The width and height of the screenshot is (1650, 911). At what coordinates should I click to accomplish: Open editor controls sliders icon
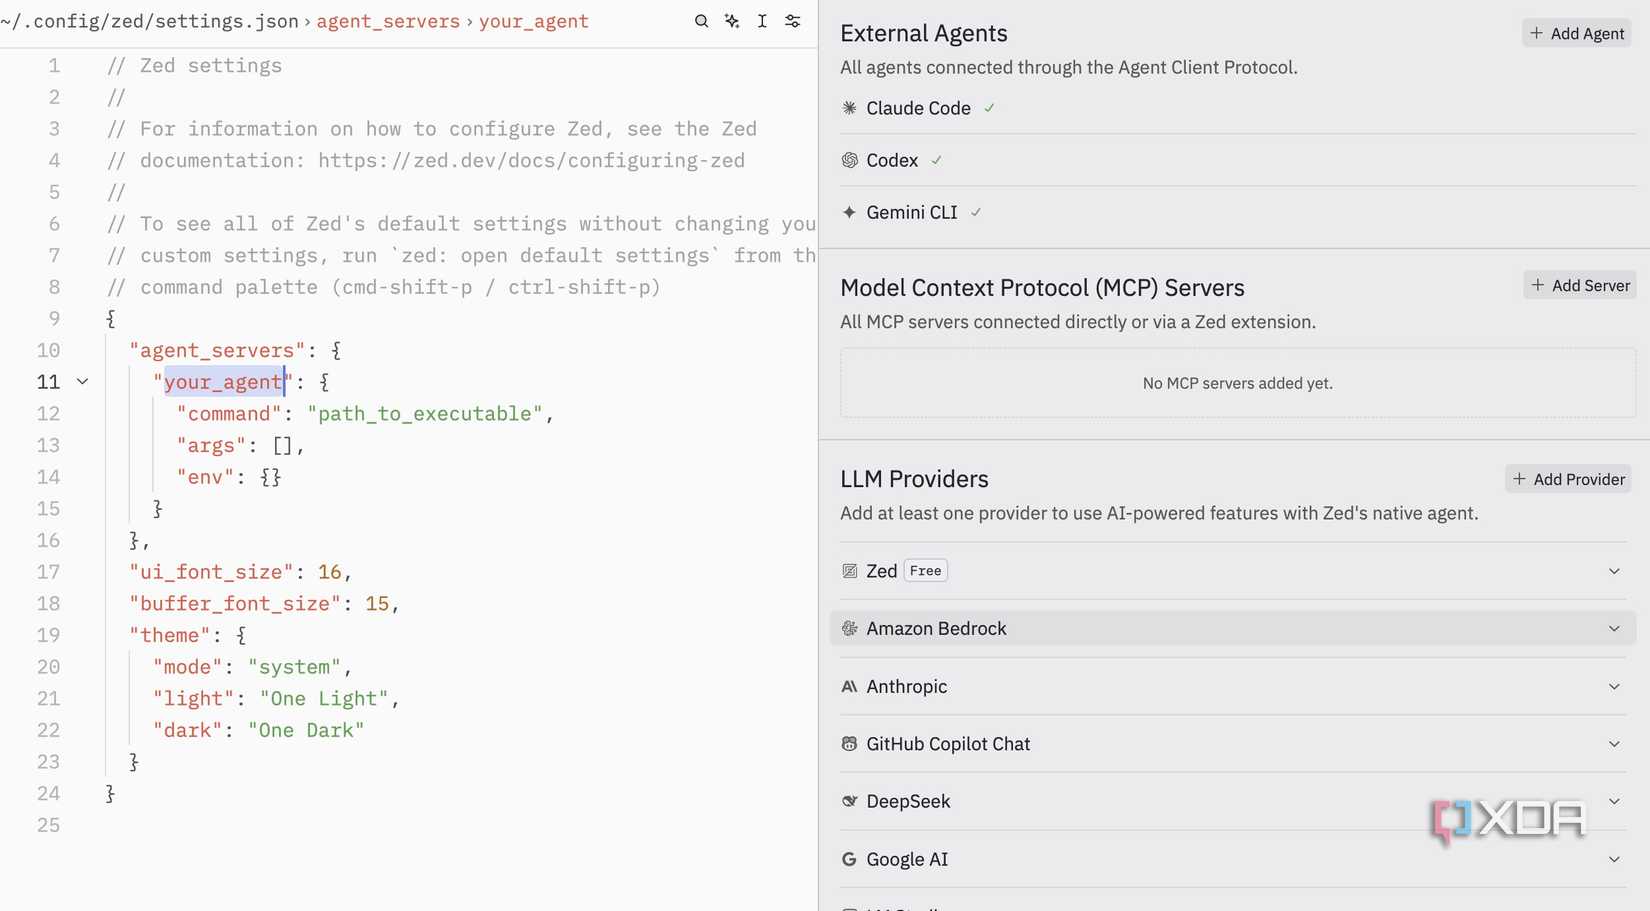793,21
